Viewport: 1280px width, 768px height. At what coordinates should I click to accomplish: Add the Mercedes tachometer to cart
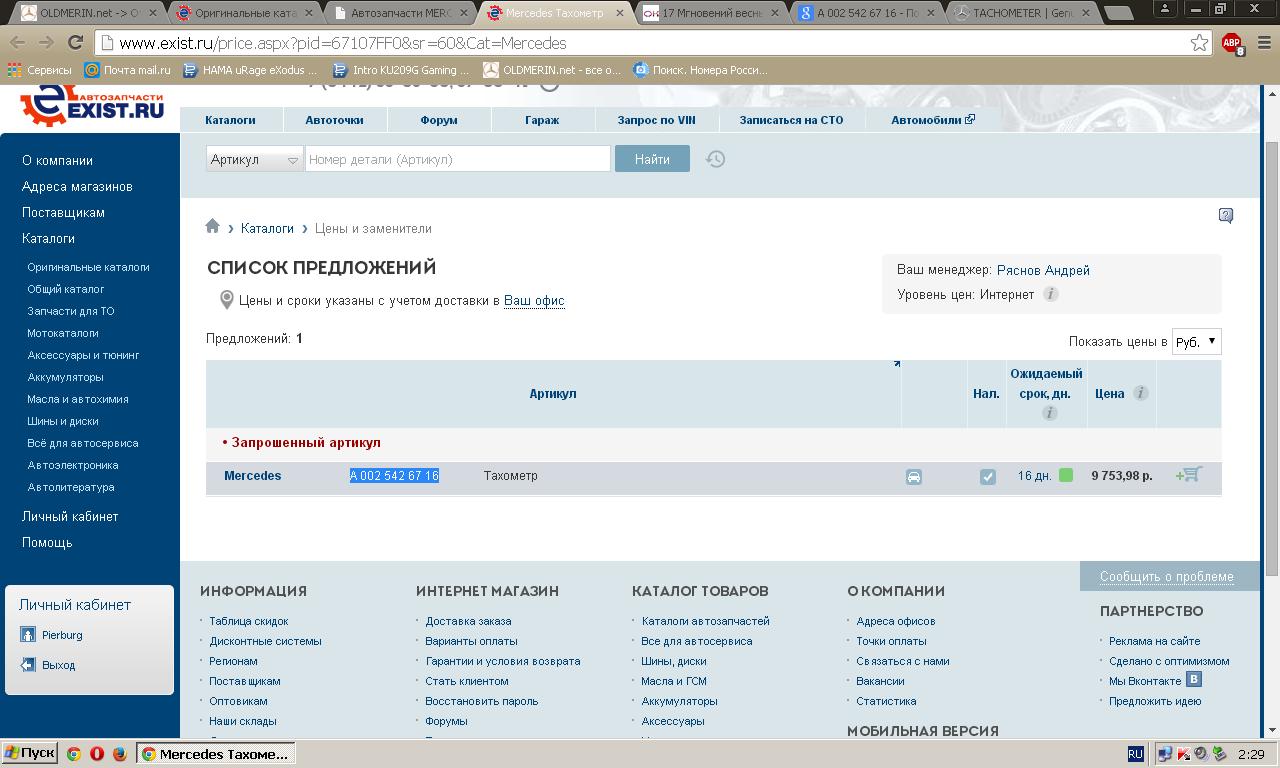[x=1189, y=475]
